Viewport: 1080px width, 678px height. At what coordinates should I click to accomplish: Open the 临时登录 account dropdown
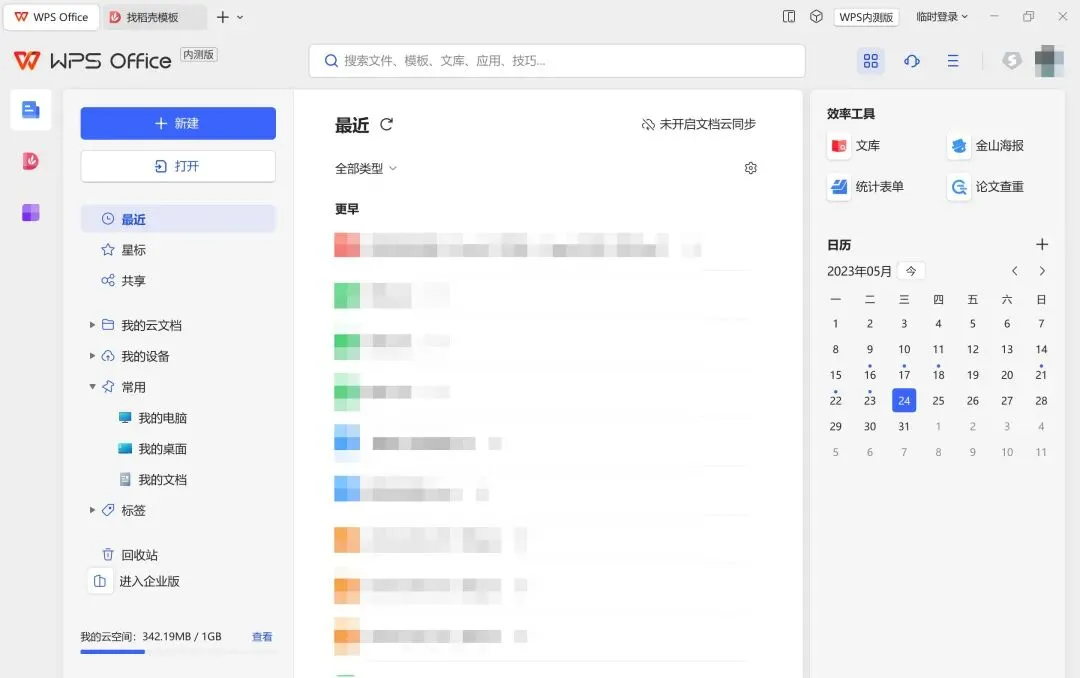pyautogui.click(x=942, y=17)
